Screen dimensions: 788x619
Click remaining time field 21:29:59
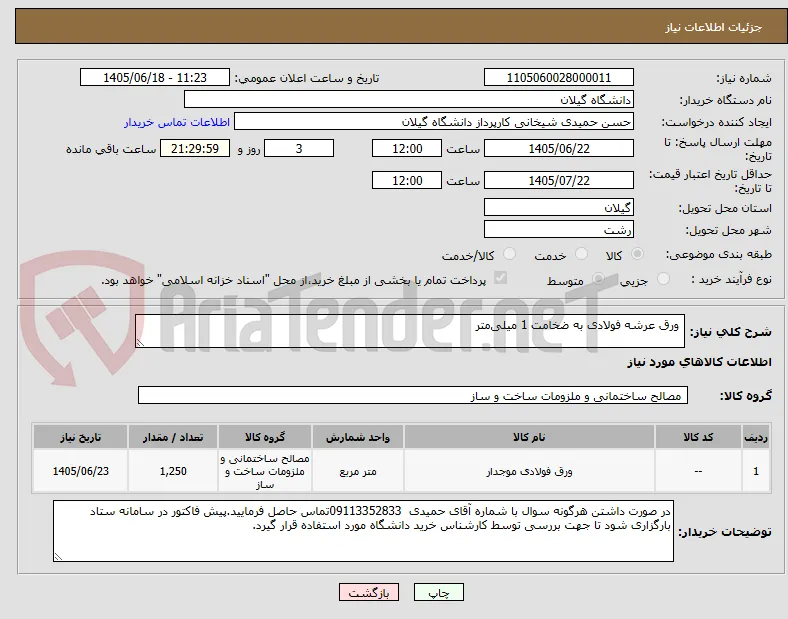[x=195, y=148]
